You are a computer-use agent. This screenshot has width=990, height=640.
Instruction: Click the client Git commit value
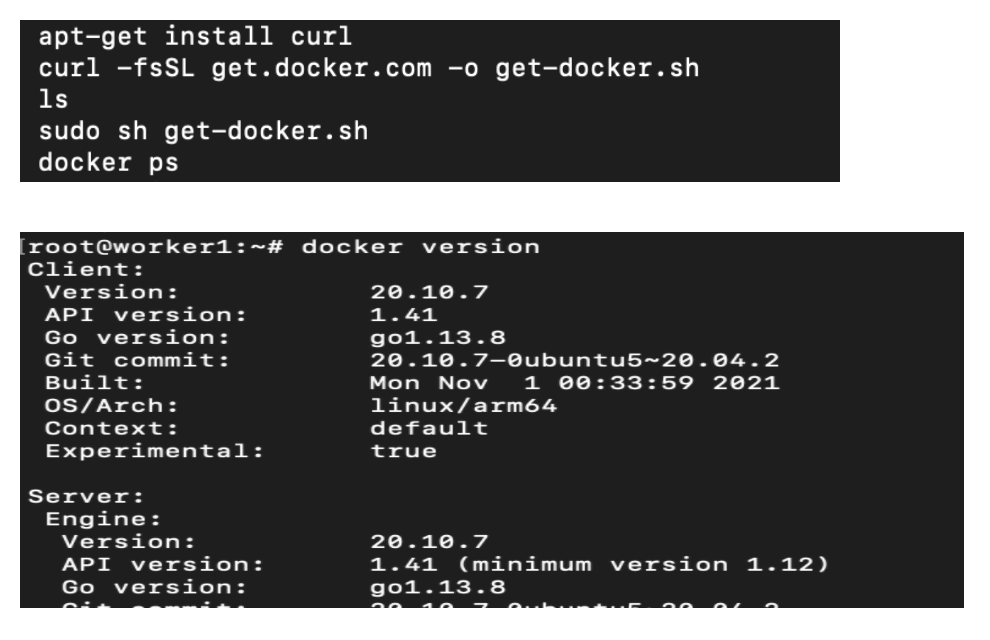pyautogui.click(x=575, y=360)
